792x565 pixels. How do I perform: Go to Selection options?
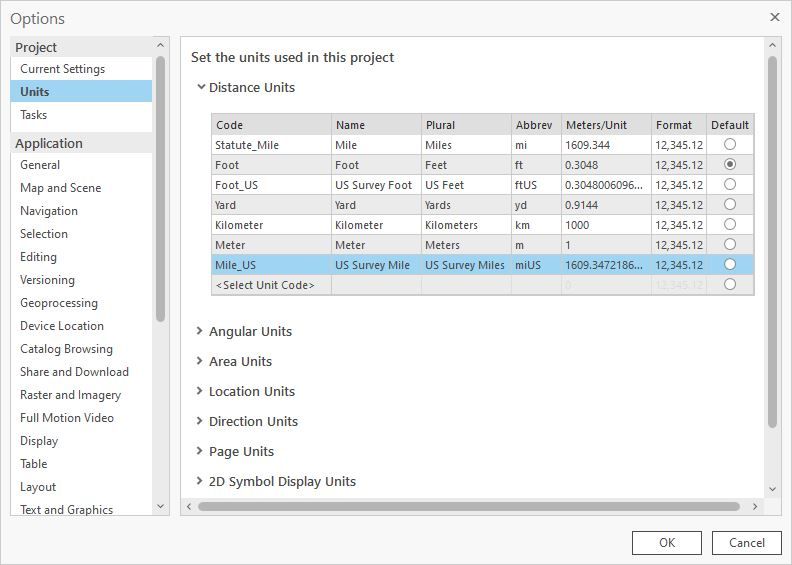pyautogui.click(x=81, y=234)
